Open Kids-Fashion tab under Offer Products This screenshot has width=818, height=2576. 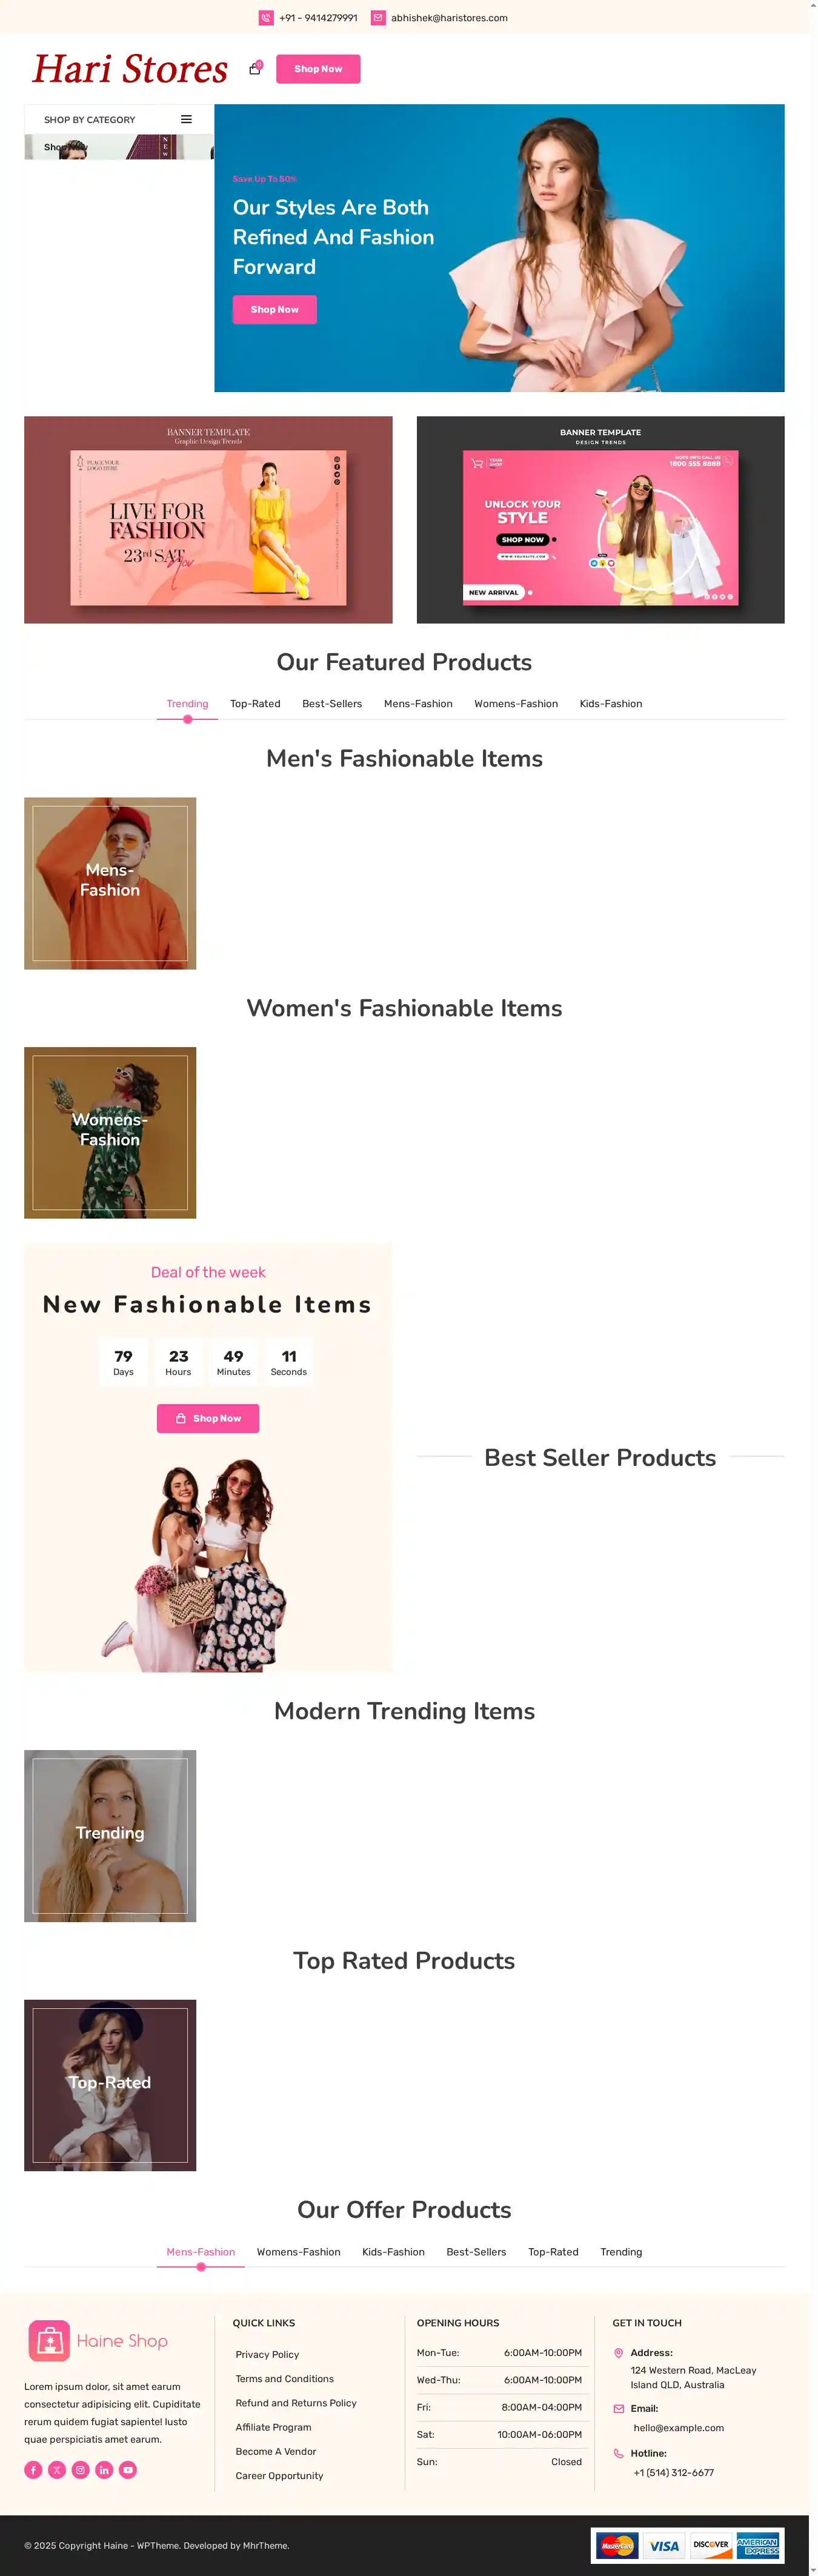pyautogui.click(x=393, y=2252)
